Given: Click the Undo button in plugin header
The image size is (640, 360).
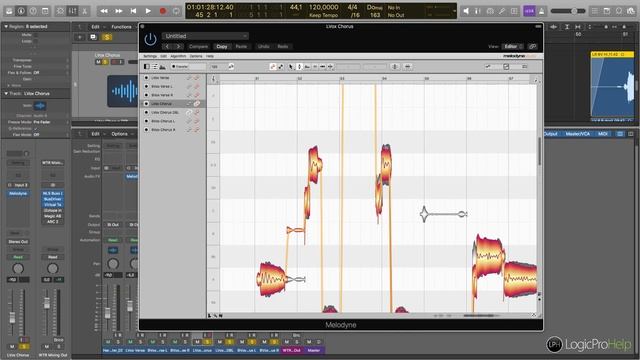Looking at the screenshot, I should (x=264, y=47).
